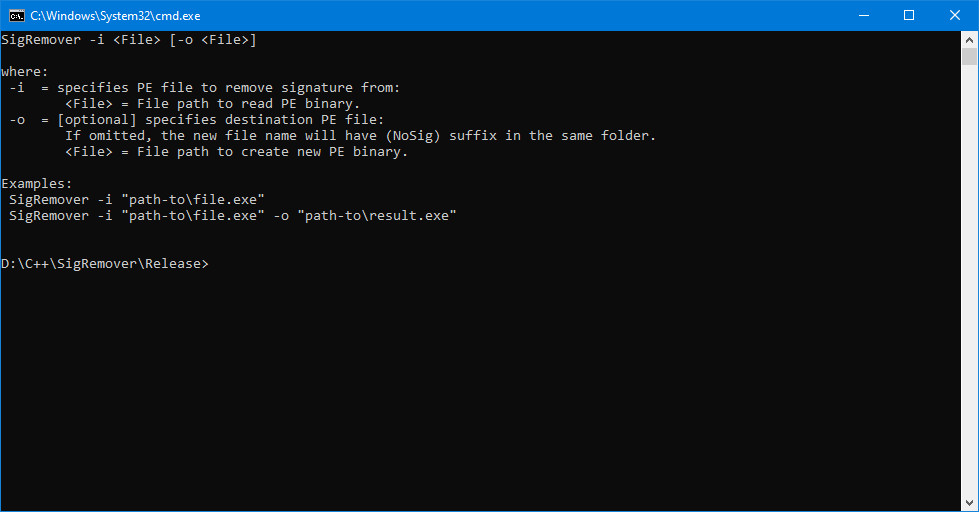Click the "where:" text
The width and height of the screenshot is (979, 512).
25,72
